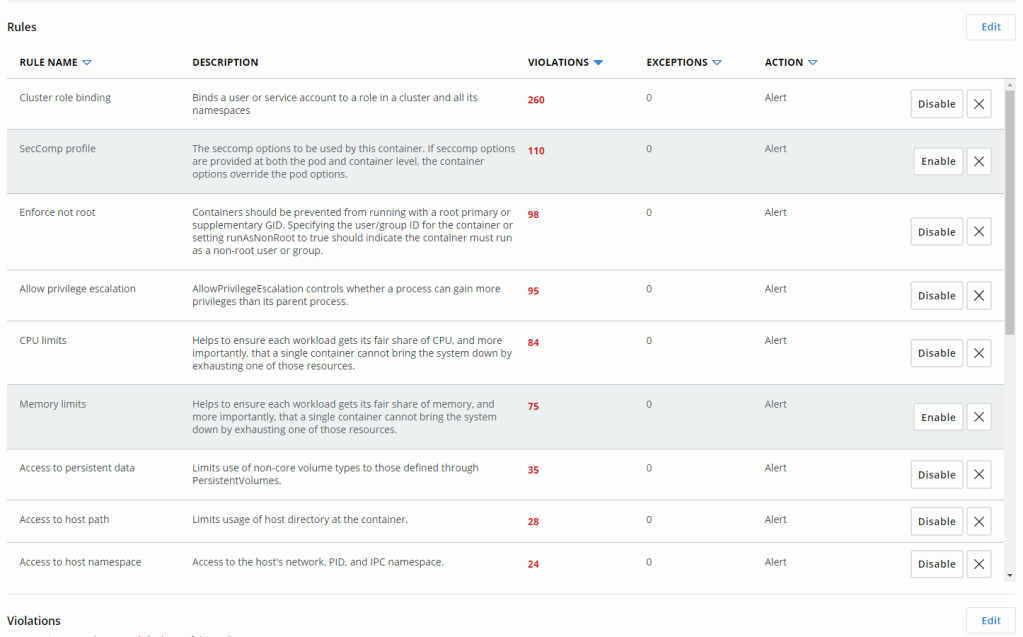1023x637 pixels.
Task: Open the Exceptions column sort arrow
Action: tap(717, 63)
